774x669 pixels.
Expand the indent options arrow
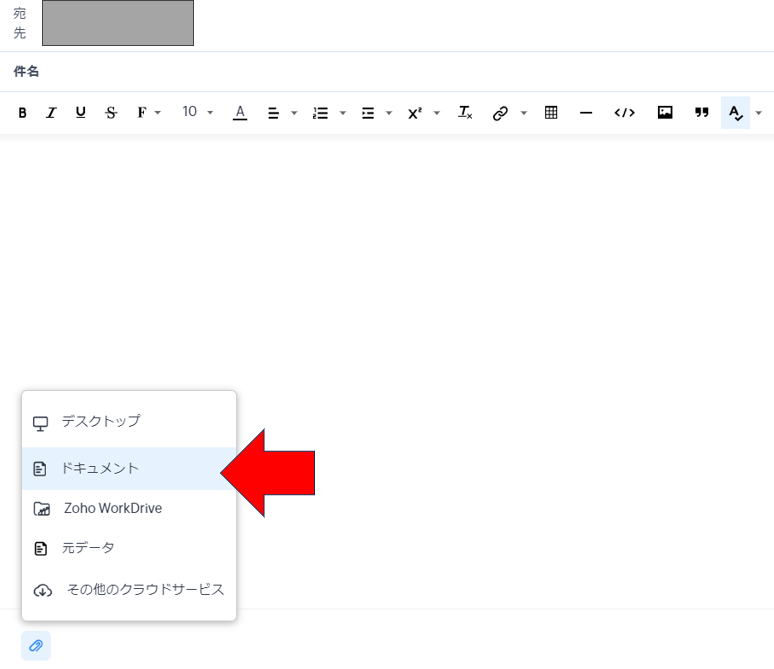tap(389, 113)
